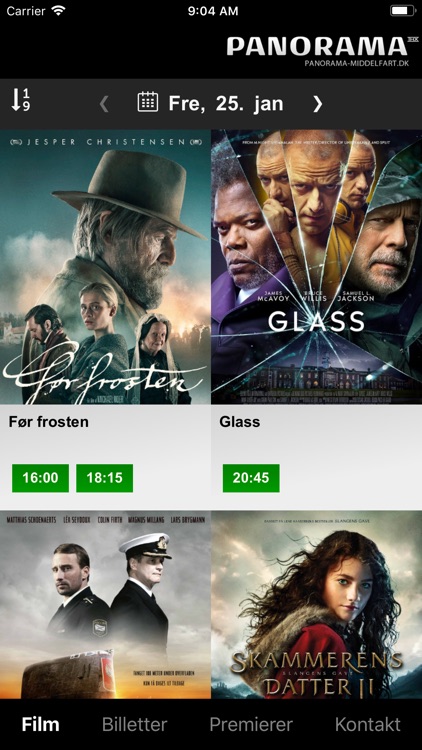Open the Før frosten movie poster
422x750 pixels.
tap(105, 267)
